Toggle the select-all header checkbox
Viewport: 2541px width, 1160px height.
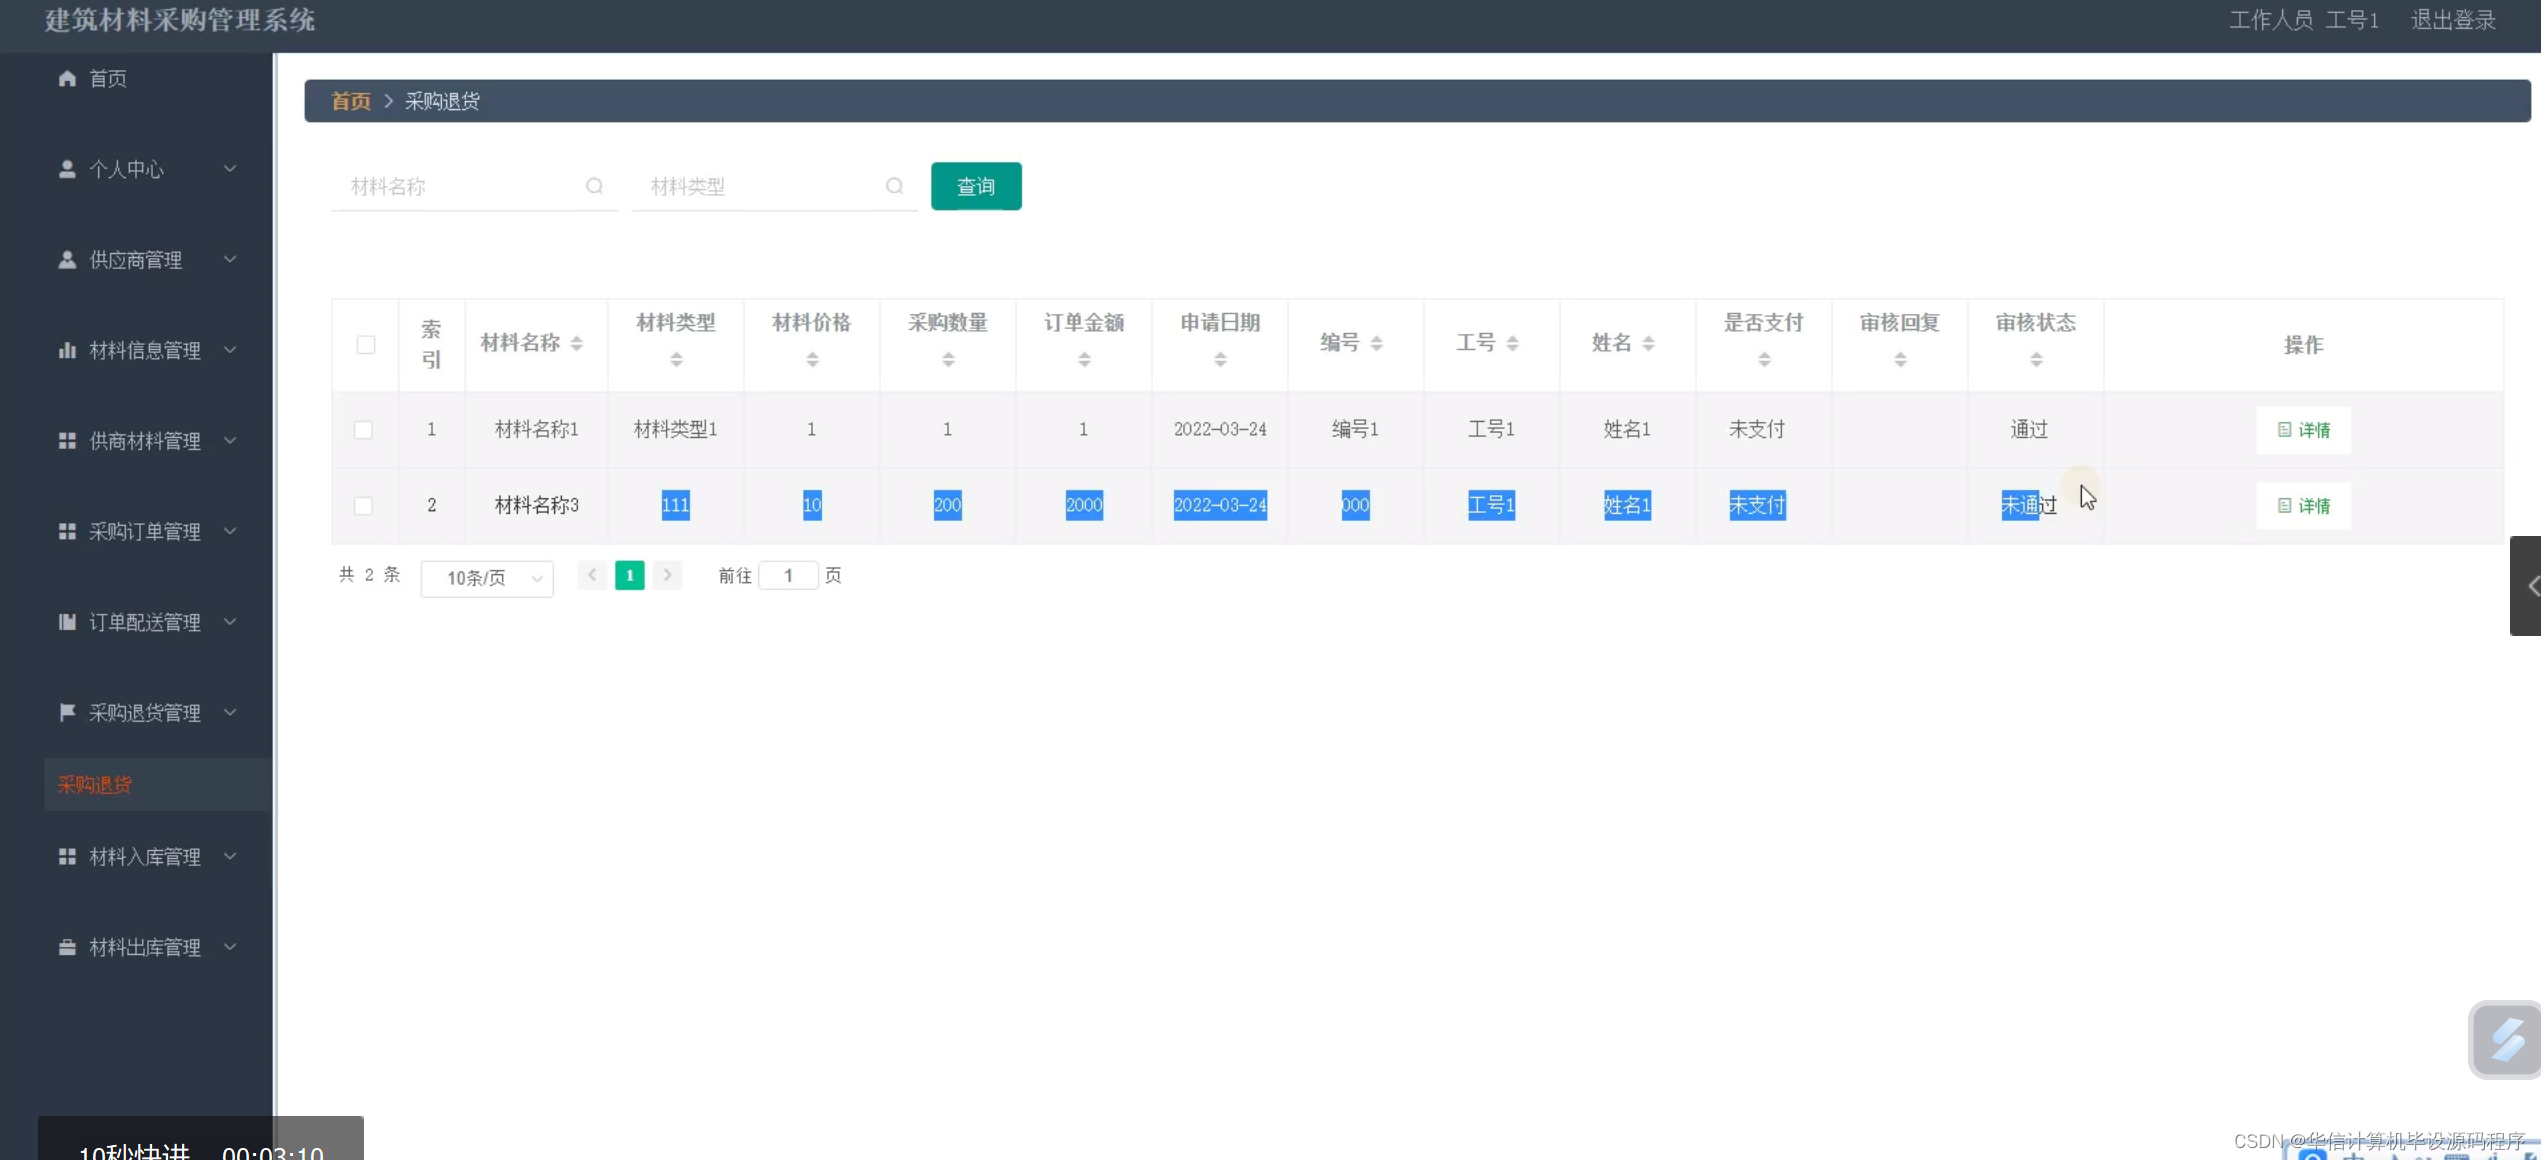click(x=366, y=345)
